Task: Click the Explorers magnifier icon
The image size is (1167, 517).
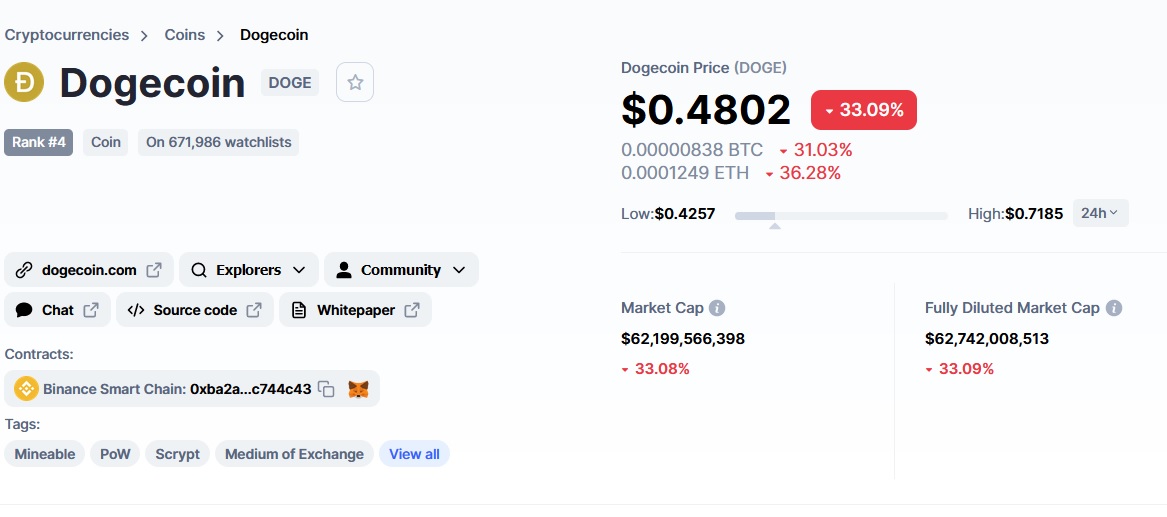Action: [x=199, y=270]
